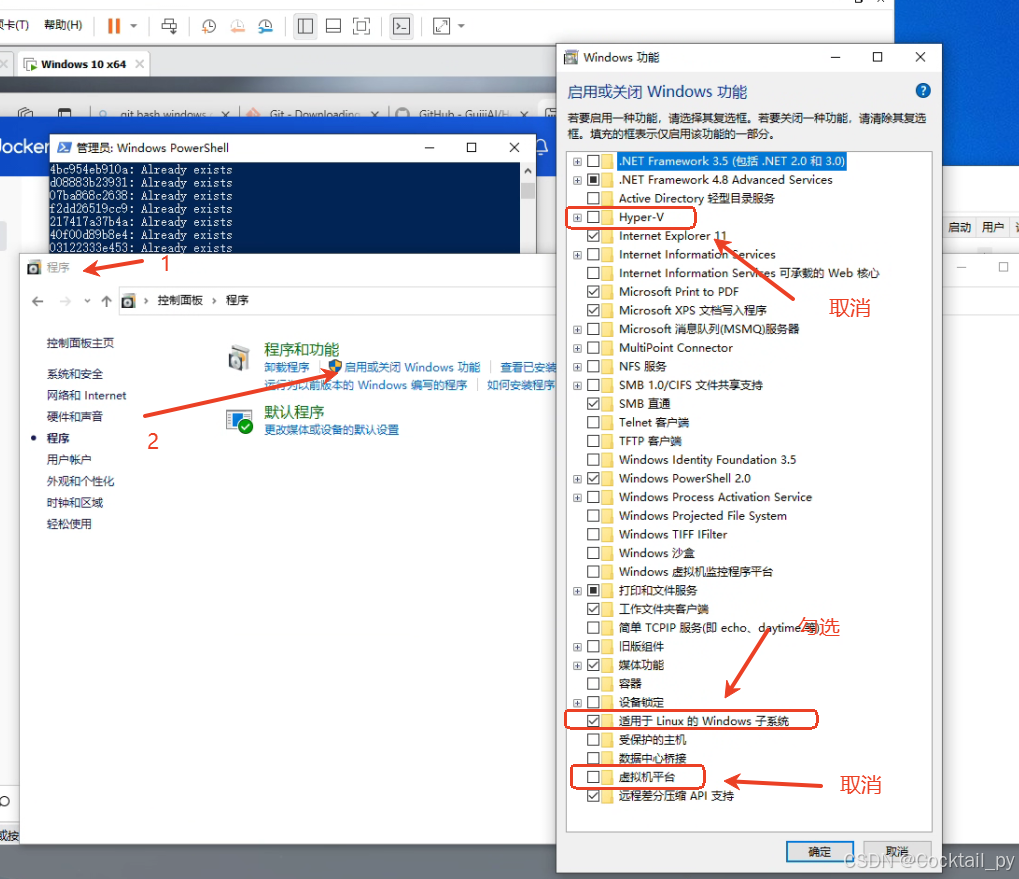
Task: Open the console view icon
Action: point(402,26)
